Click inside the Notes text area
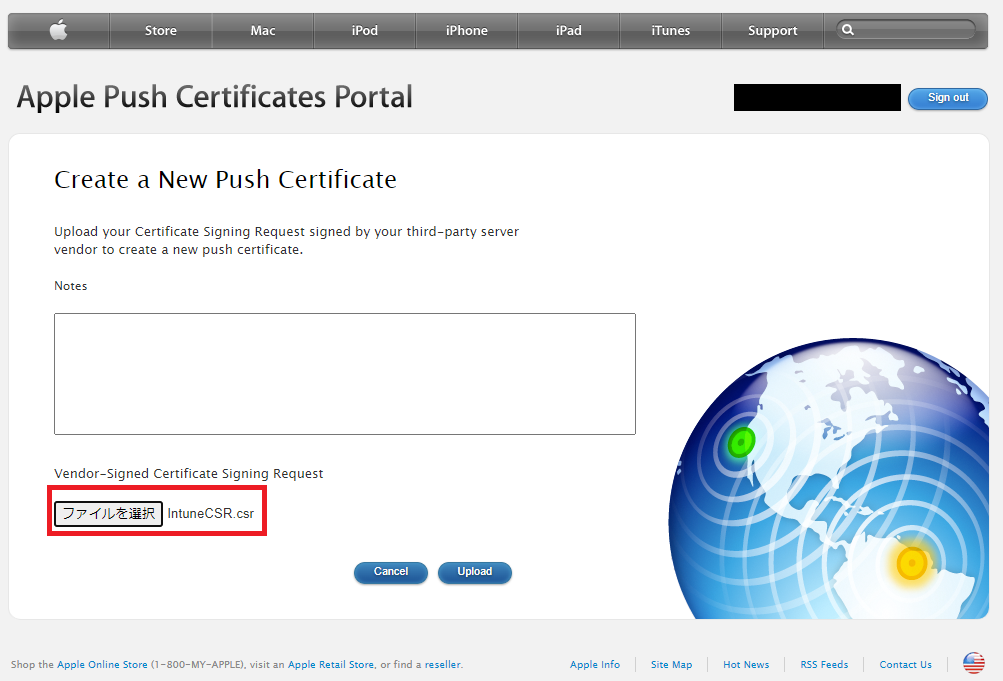 tap(345, 374)
